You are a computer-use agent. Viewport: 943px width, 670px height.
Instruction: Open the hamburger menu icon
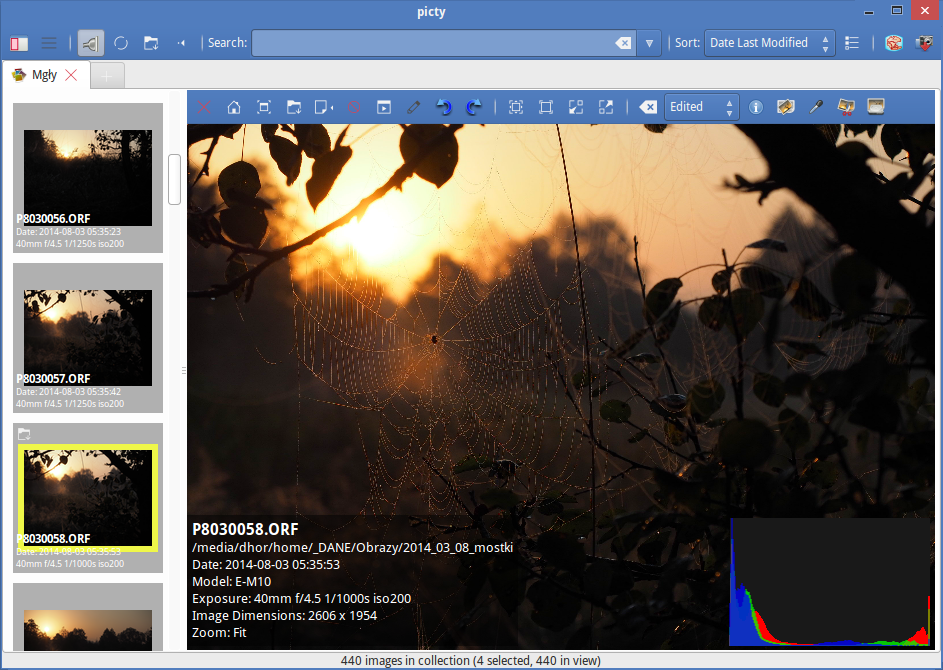(x=49, y=43)
